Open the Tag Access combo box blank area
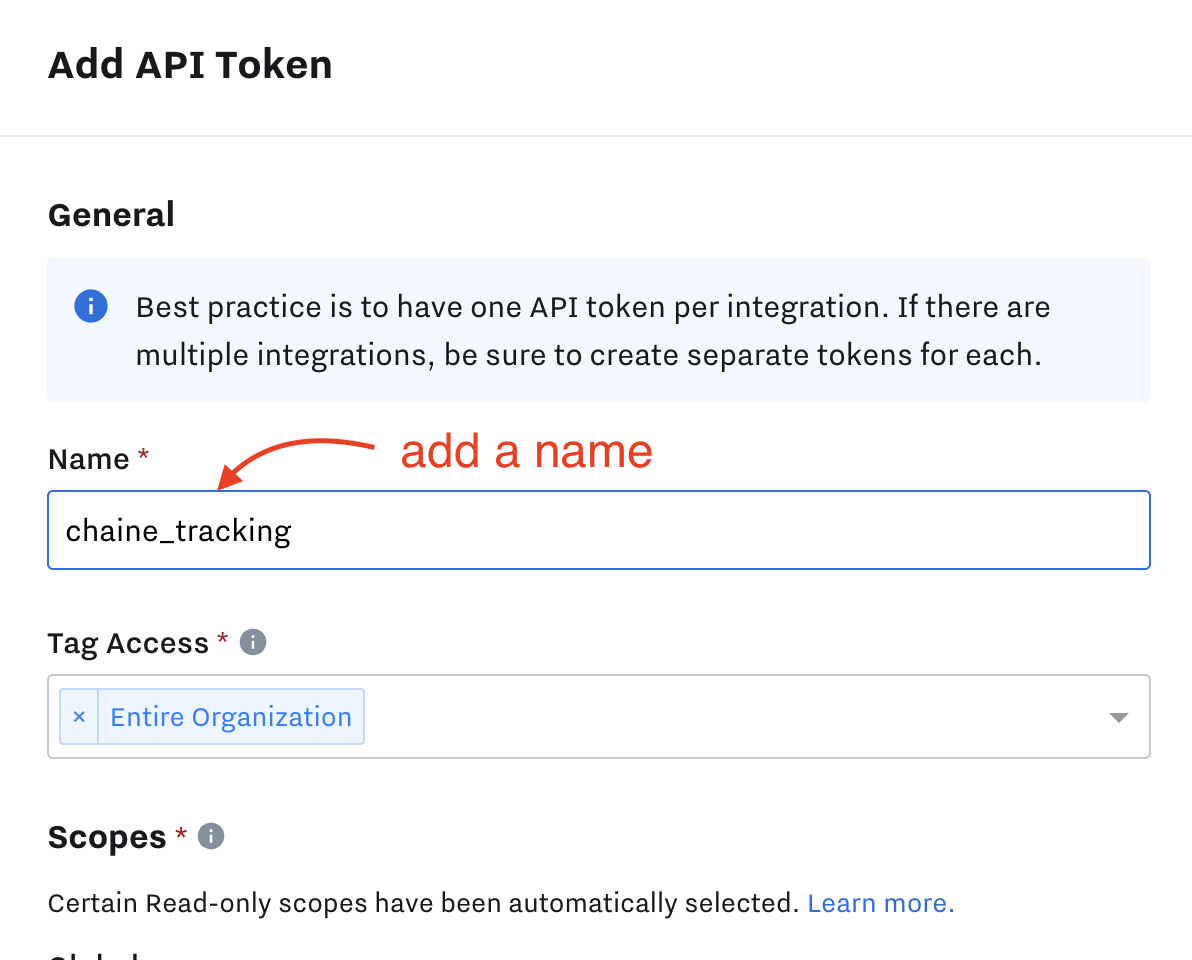The height and width of the screenshot is (960, 1192). point(730,717)
